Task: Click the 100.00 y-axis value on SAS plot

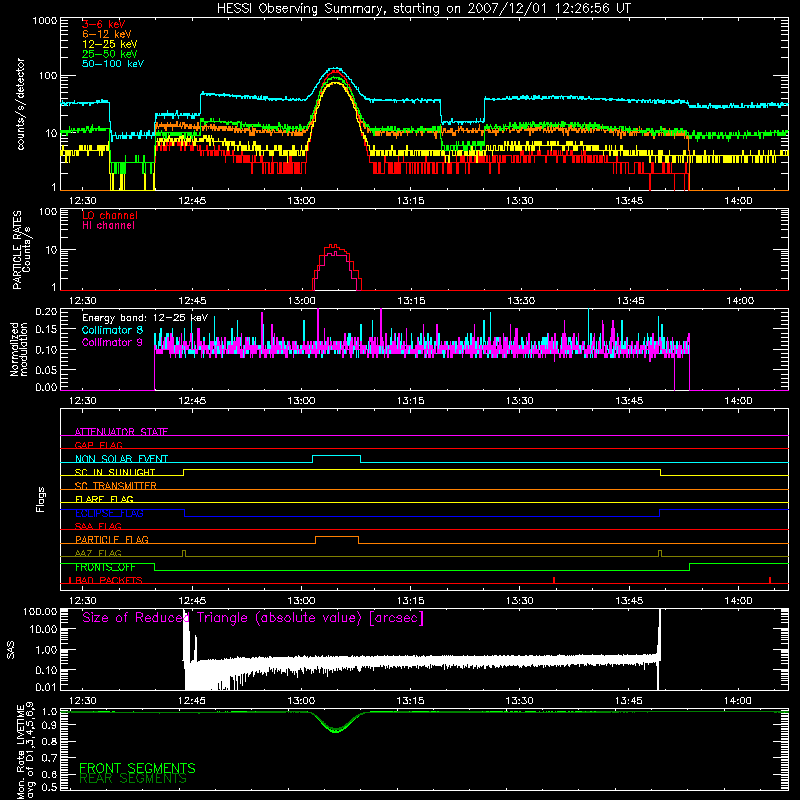Action: 40,611
